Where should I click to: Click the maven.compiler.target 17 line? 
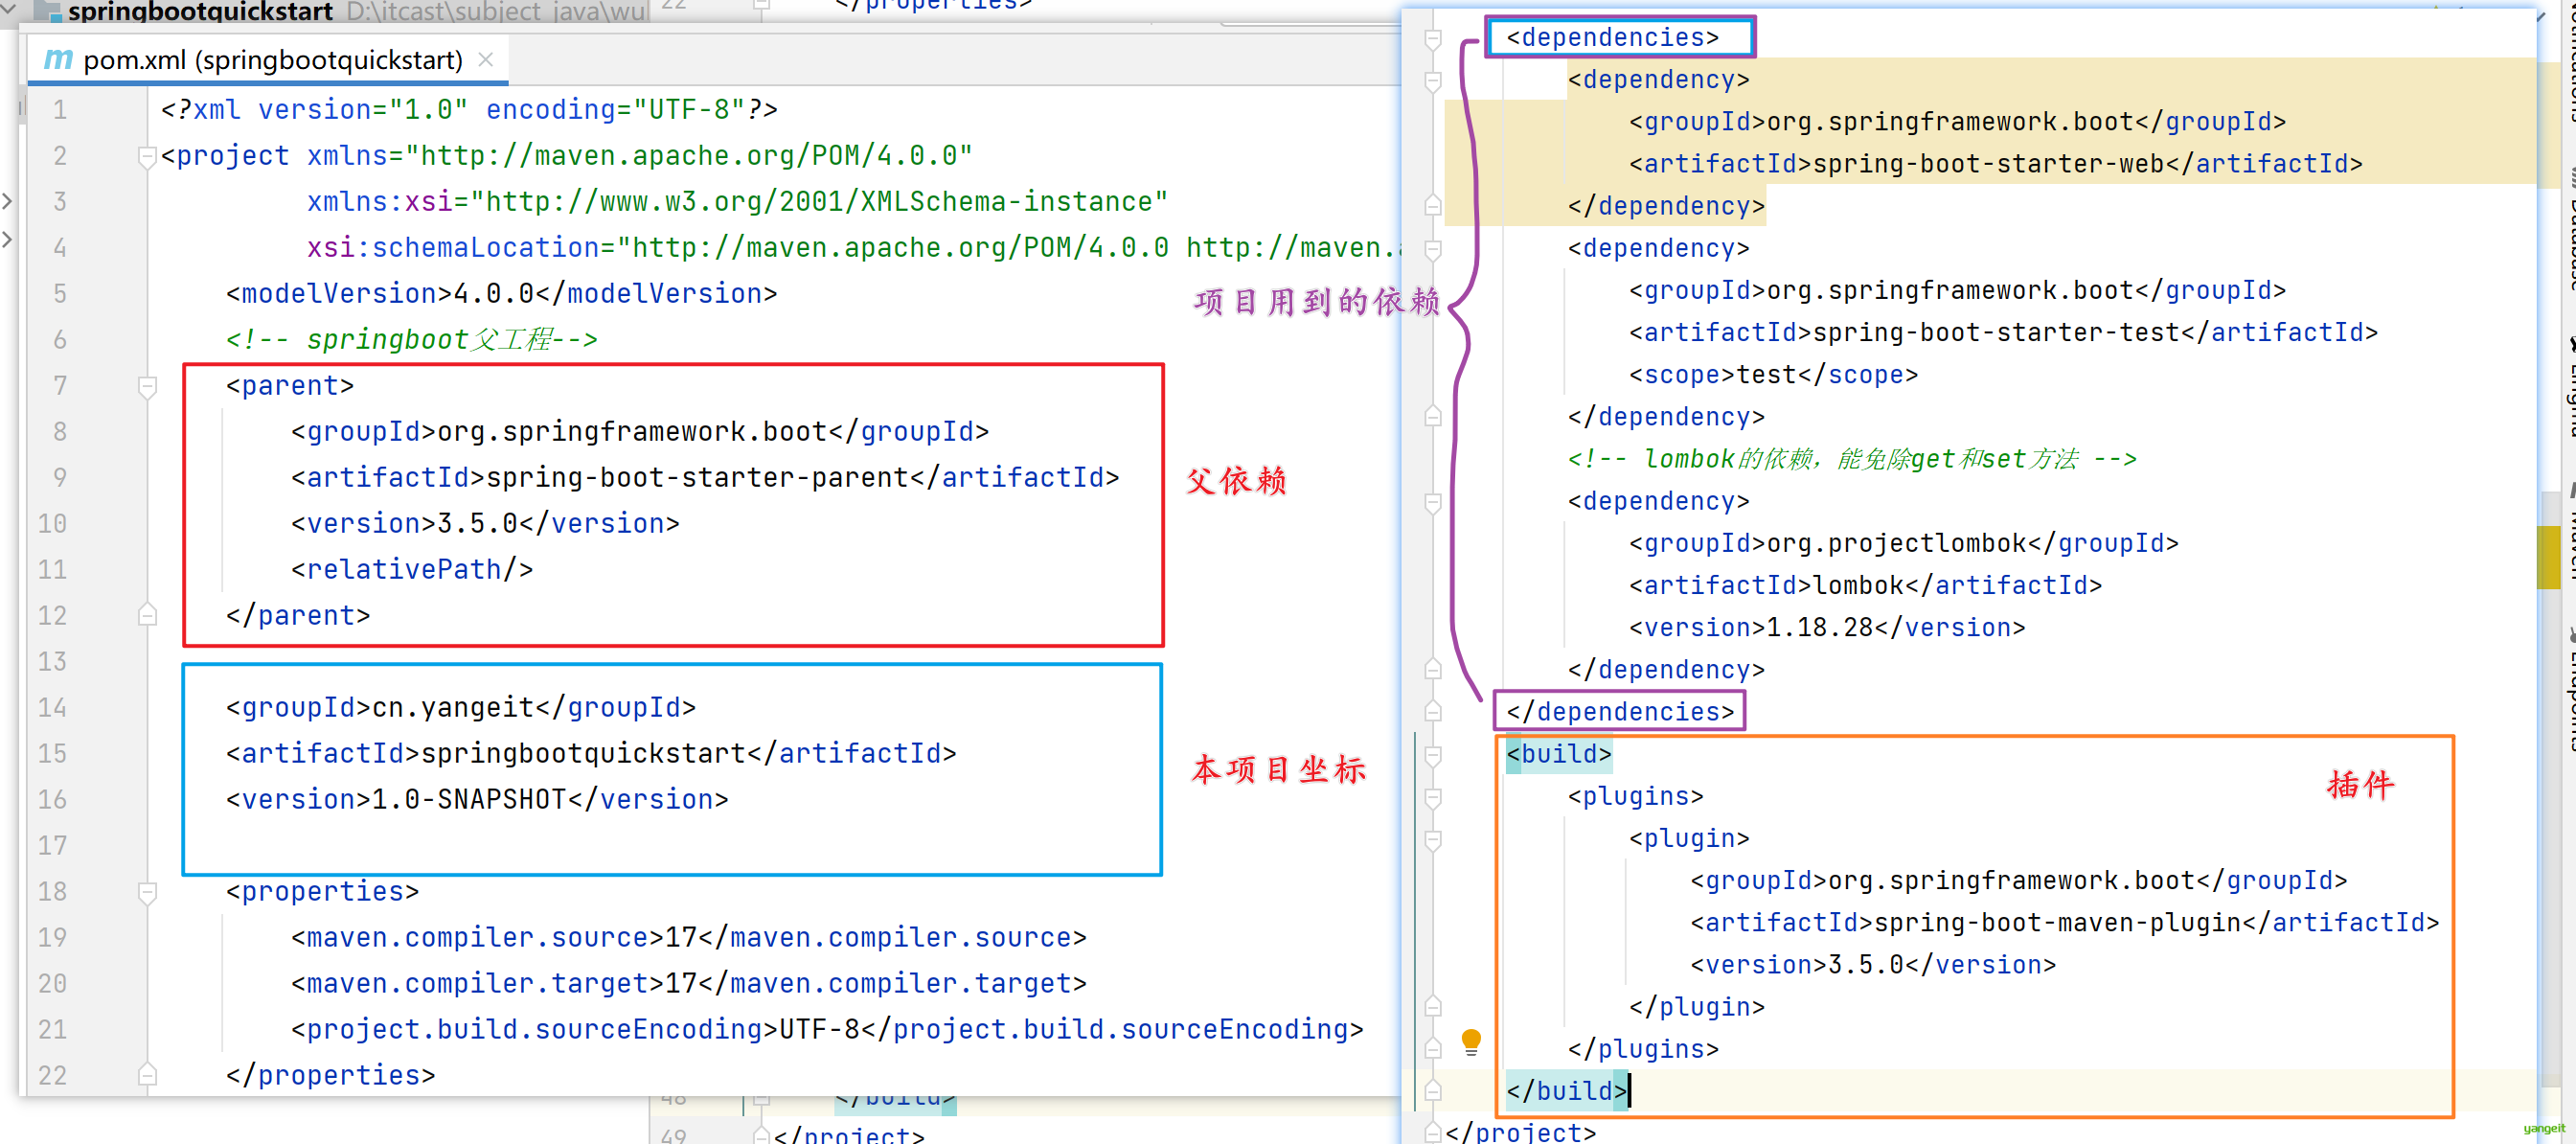coord(688,984)
